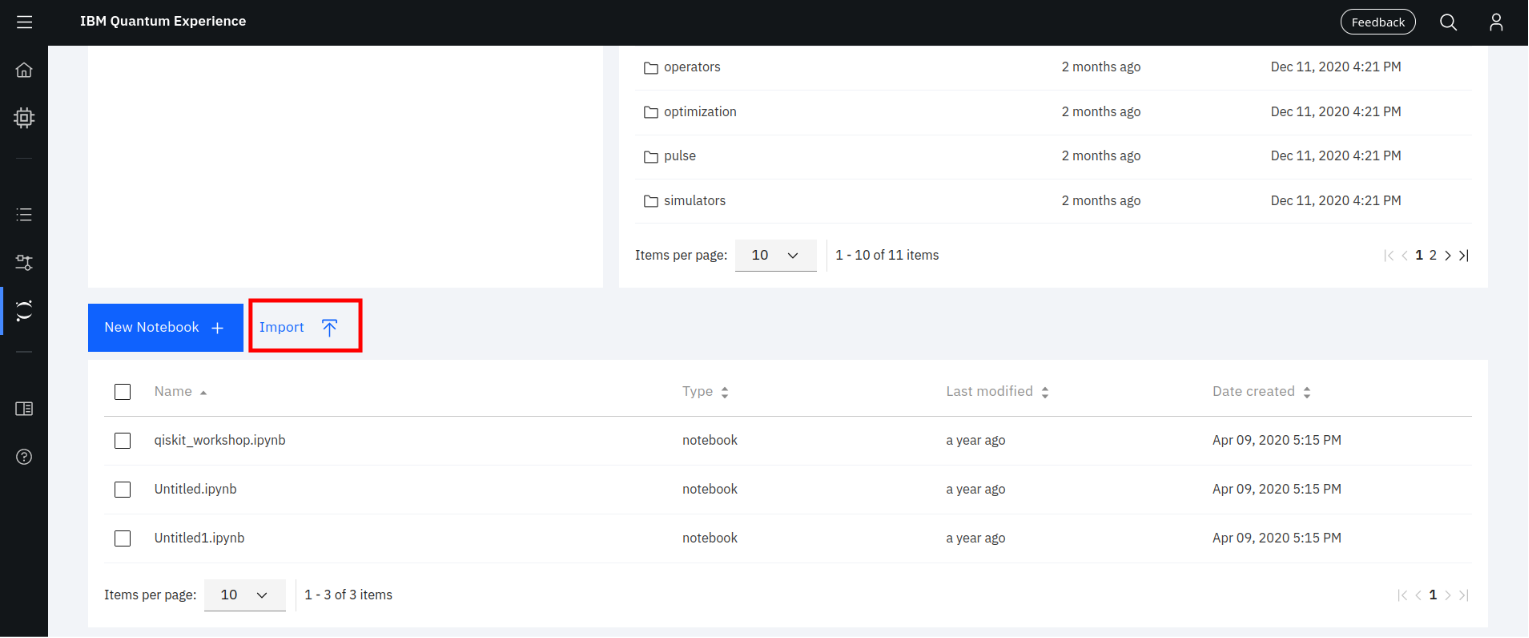Image resolution: width=1529 pixels, height=638 pixels.
Task: Click qiskit_workshop row type 'notebook' cell
Action: click(710, 440)
